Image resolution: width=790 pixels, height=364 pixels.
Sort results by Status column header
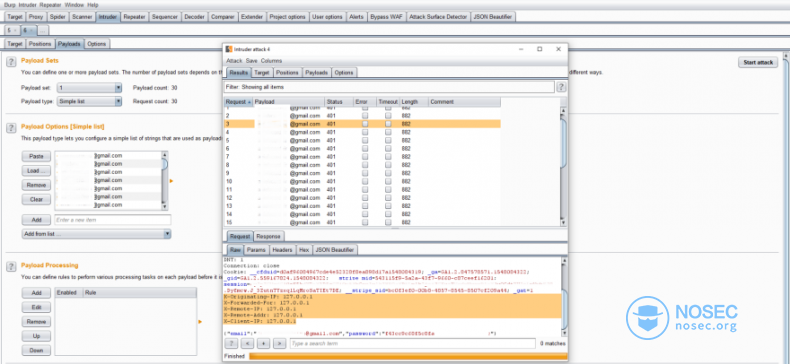[x=339, y=102]
